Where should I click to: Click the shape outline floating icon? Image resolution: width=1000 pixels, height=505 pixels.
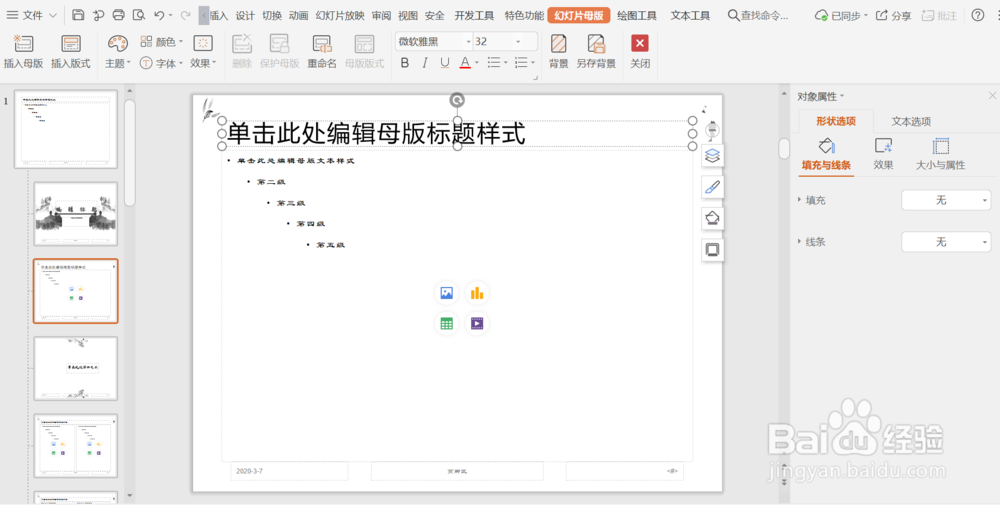(x=712, y=249)
